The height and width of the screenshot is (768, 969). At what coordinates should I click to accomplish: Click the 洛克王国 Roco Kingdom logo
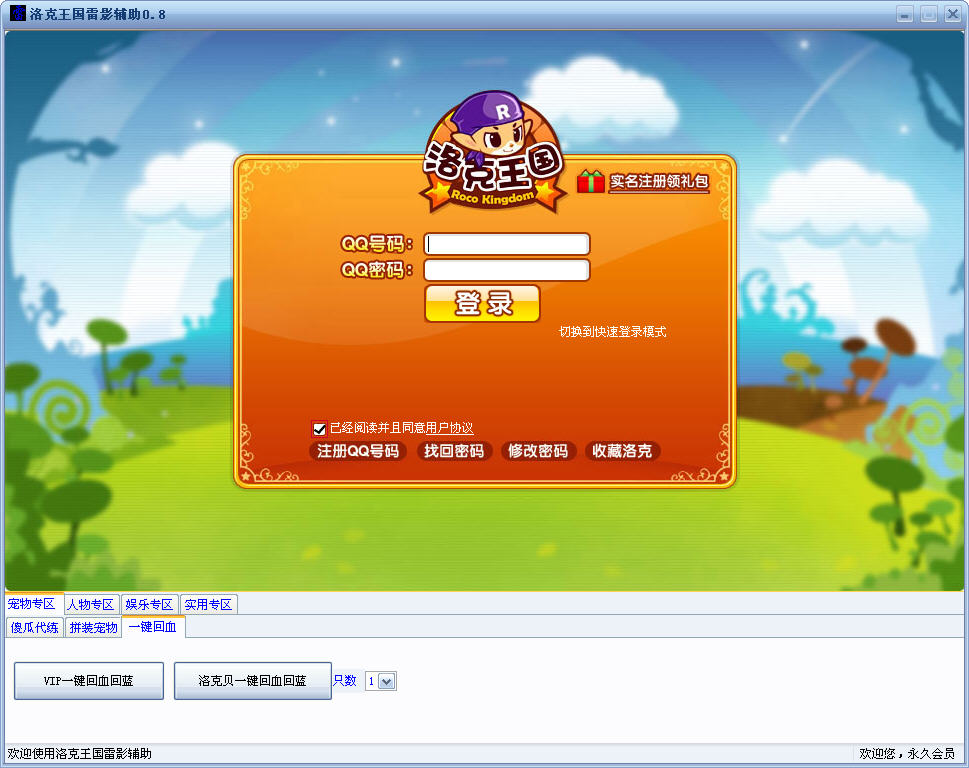point(493,153)
